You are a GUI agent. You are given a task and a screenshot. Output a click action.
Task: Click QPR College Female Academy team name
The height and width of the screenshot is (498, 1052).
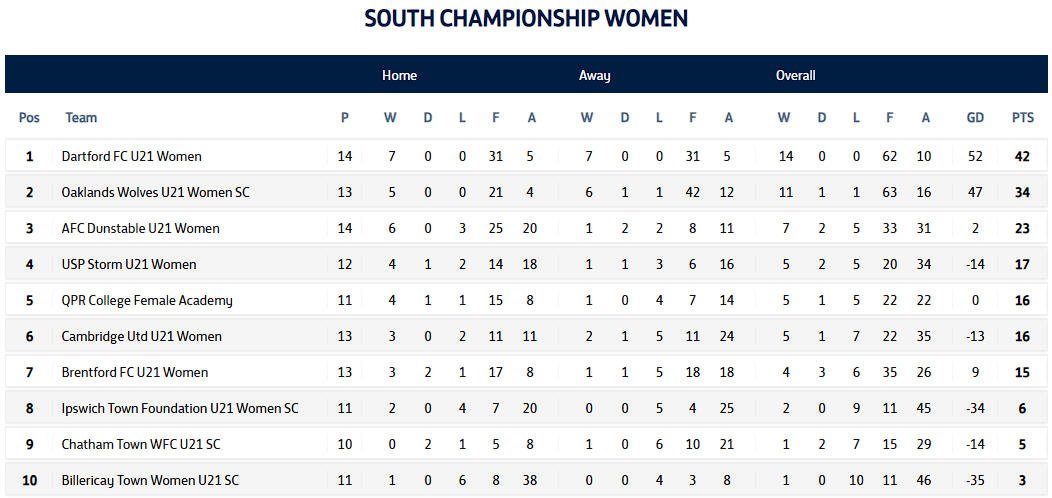[x=146, y=300]
